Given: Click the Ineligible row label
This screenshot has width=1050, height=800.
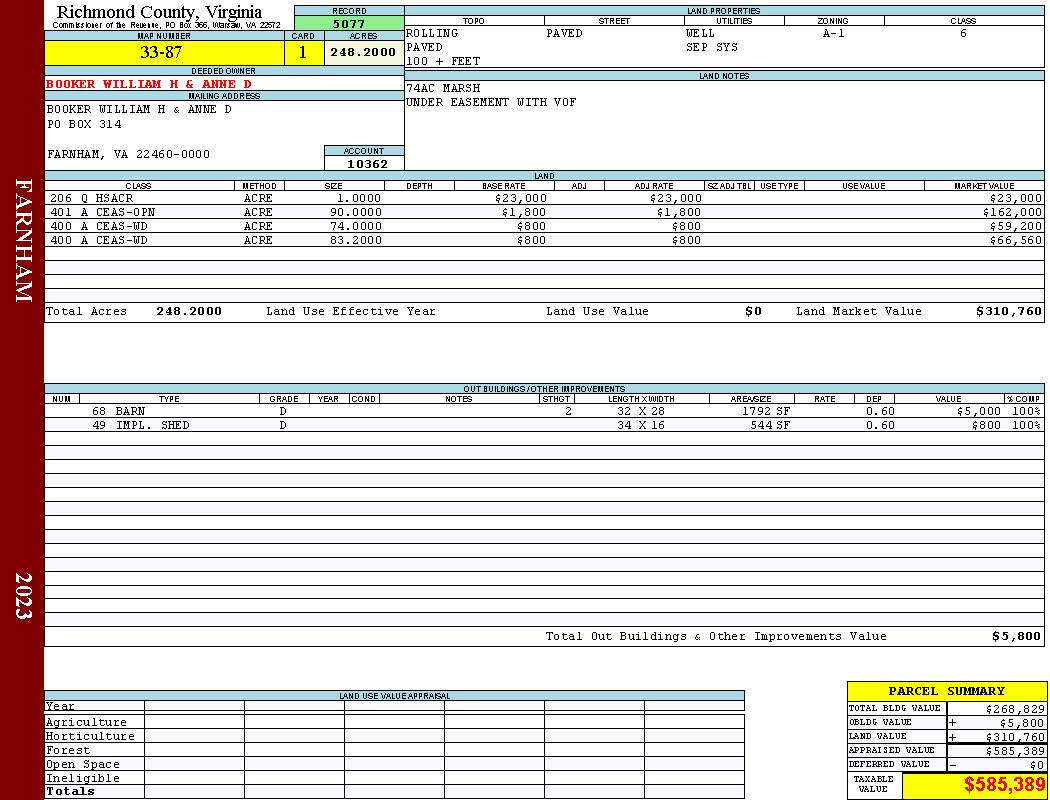Looking at the screenshot, I should [83, 779].
